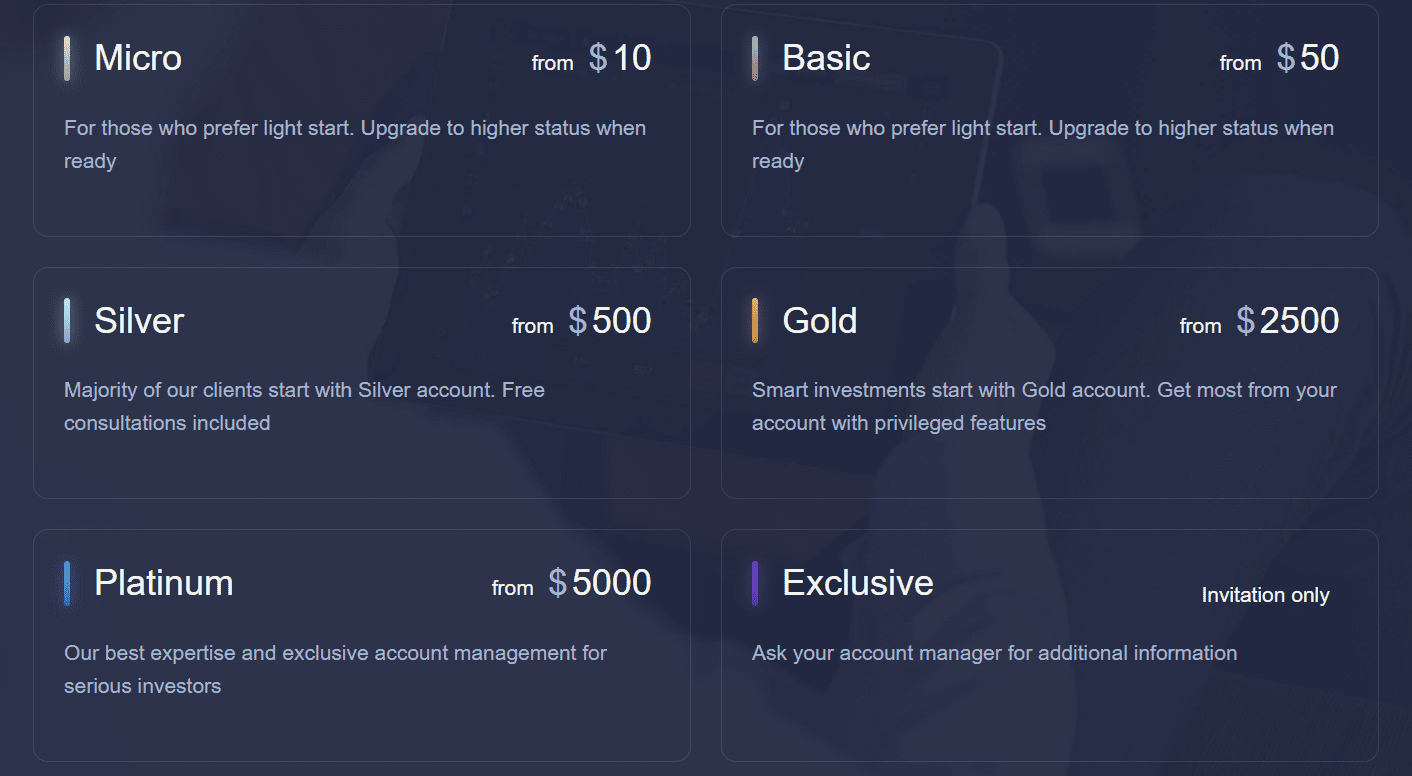Click the Invitation only label
The width and height of the screenshot is (1412, 776).
[x=1265, y=595]
